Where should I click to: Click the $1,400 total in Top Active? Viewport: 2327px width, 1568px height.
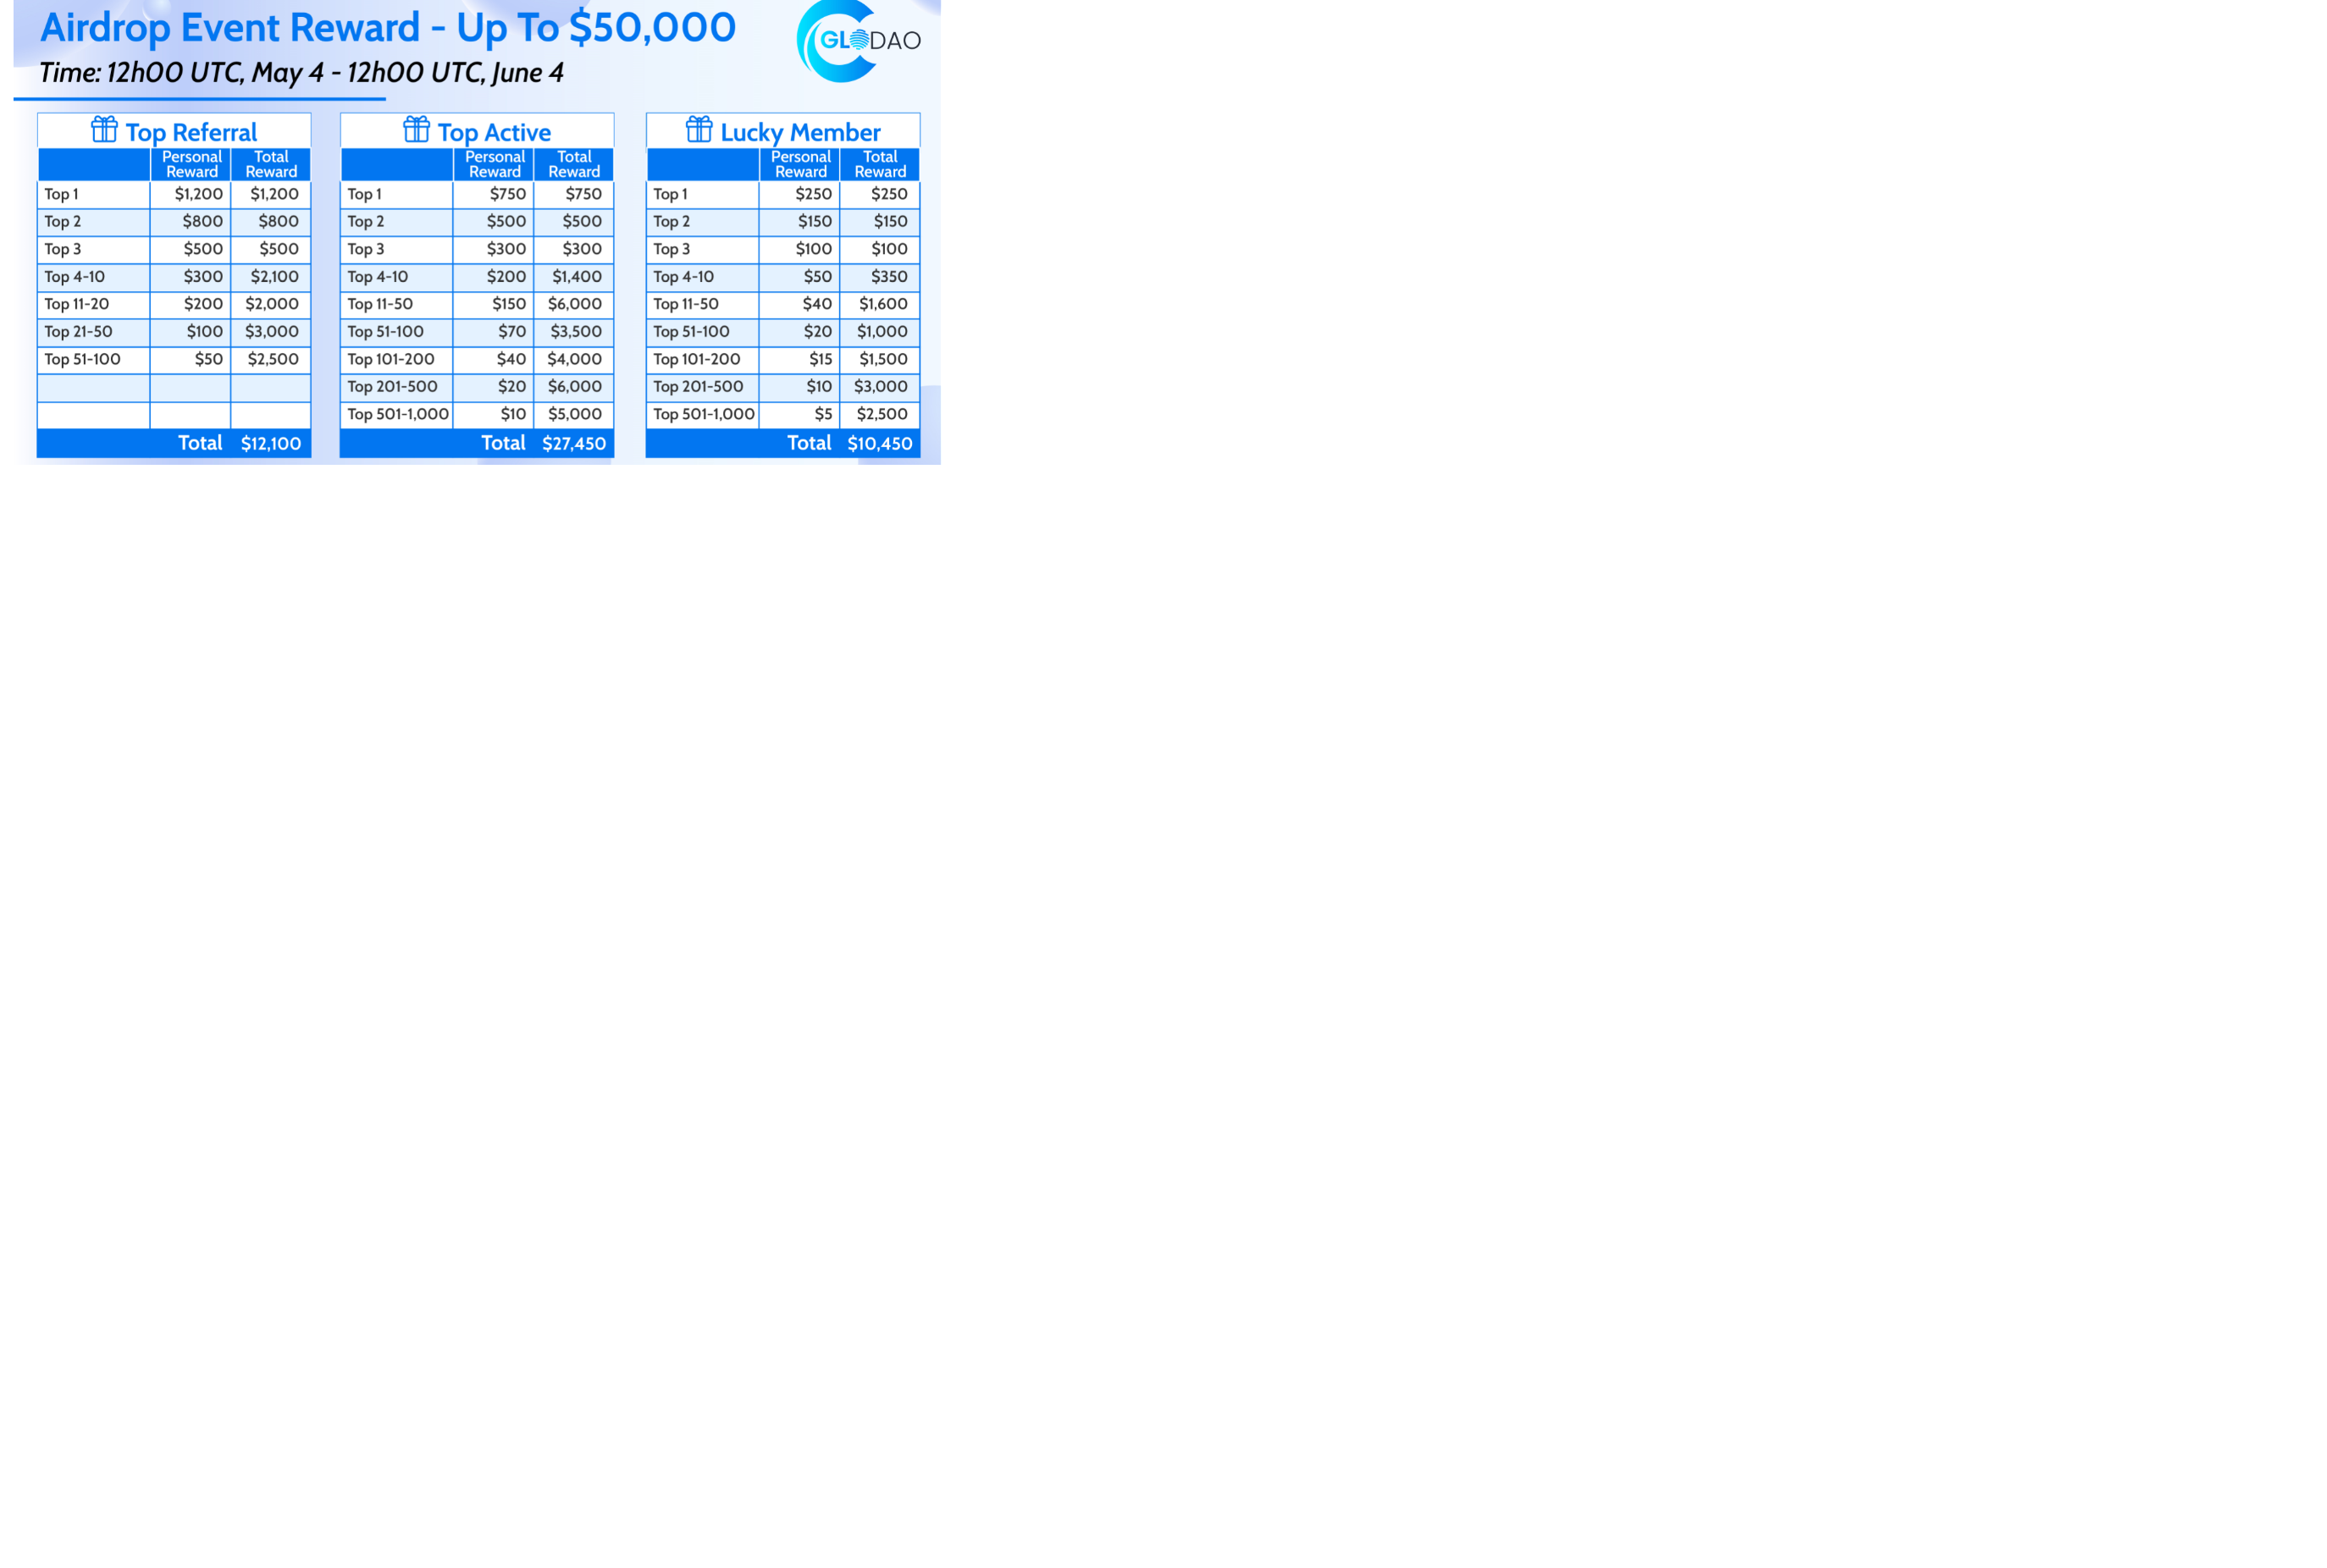pyautogui.click(x=577, y=277)
